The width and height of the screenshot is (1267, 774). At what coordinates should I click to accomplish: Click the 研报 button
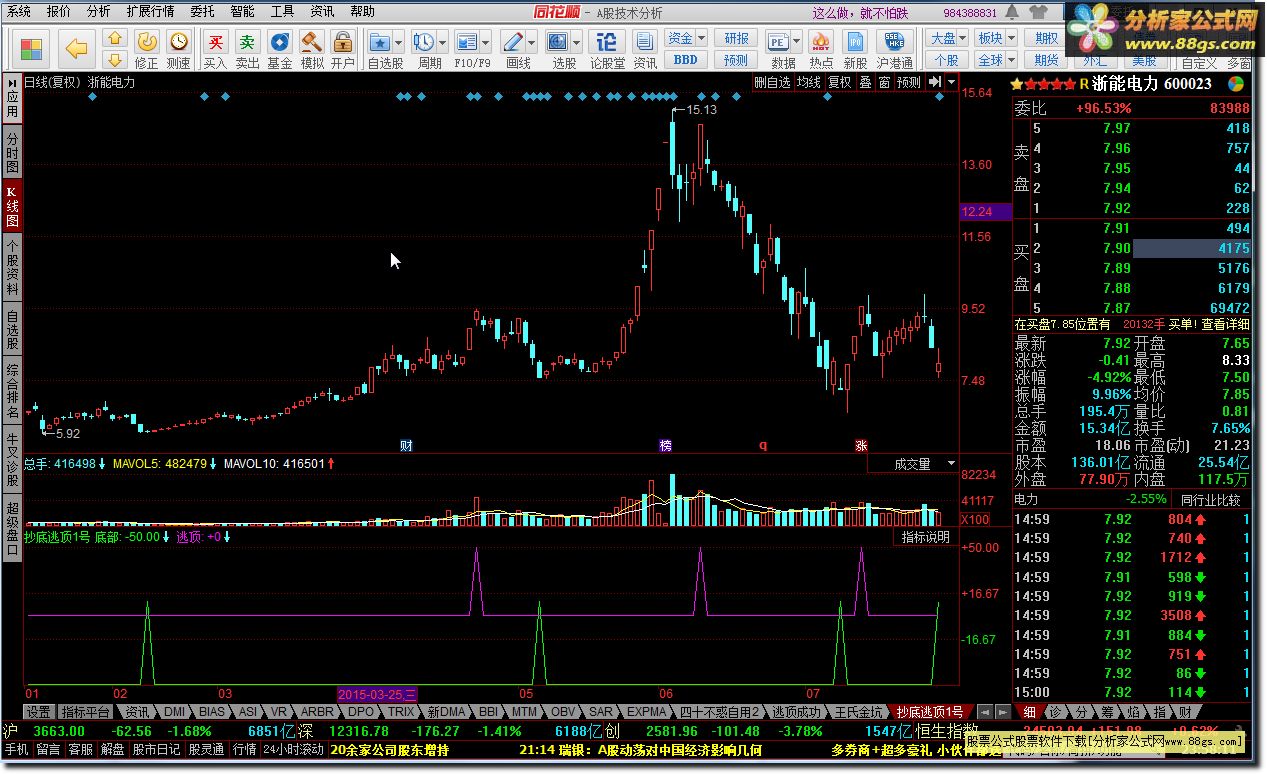click(x=736, y=38)
